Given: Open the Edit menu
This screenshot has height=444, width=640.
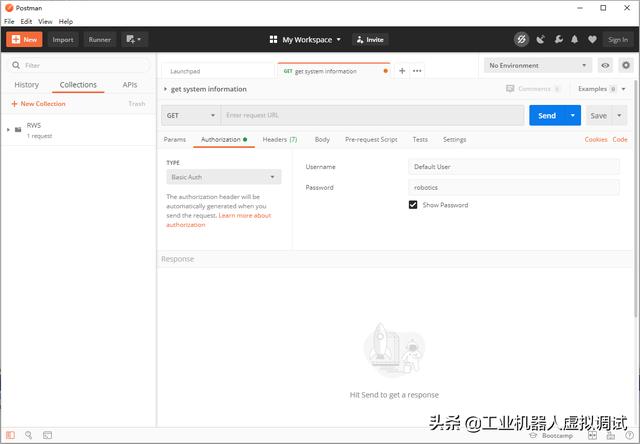Looking at the screenshot, I should [x=26, y=22].
